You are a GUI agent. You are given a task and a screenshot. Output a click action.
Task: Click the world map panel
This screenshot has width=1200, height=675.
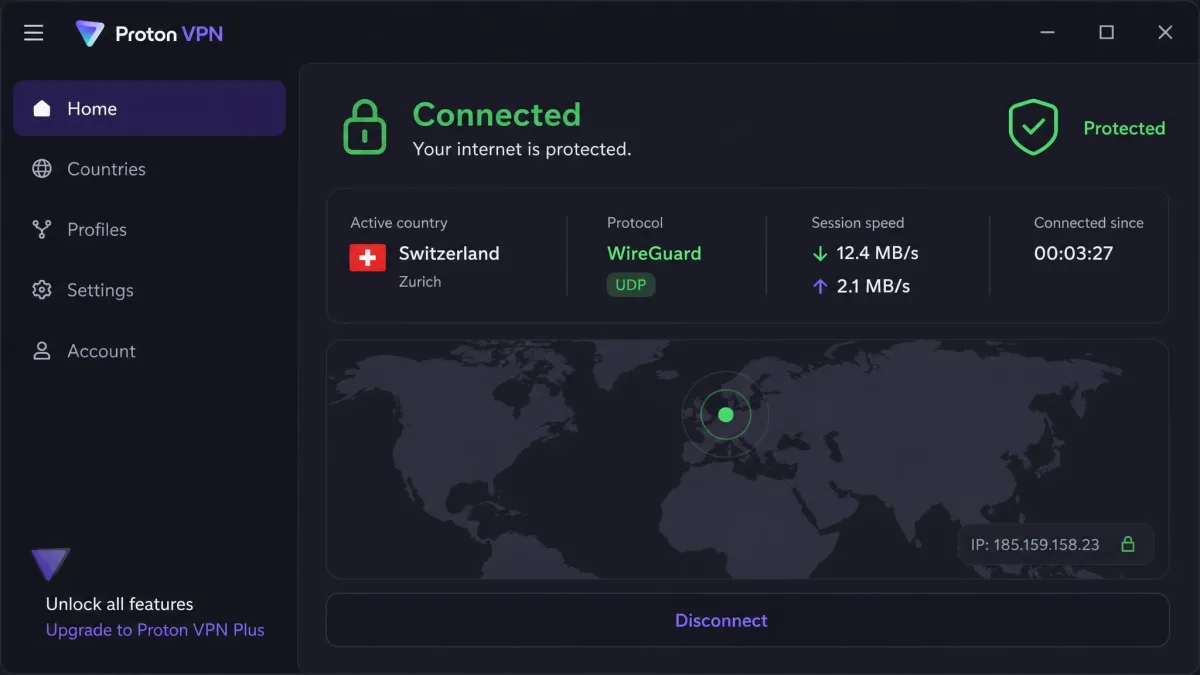[x=747, y=459]
